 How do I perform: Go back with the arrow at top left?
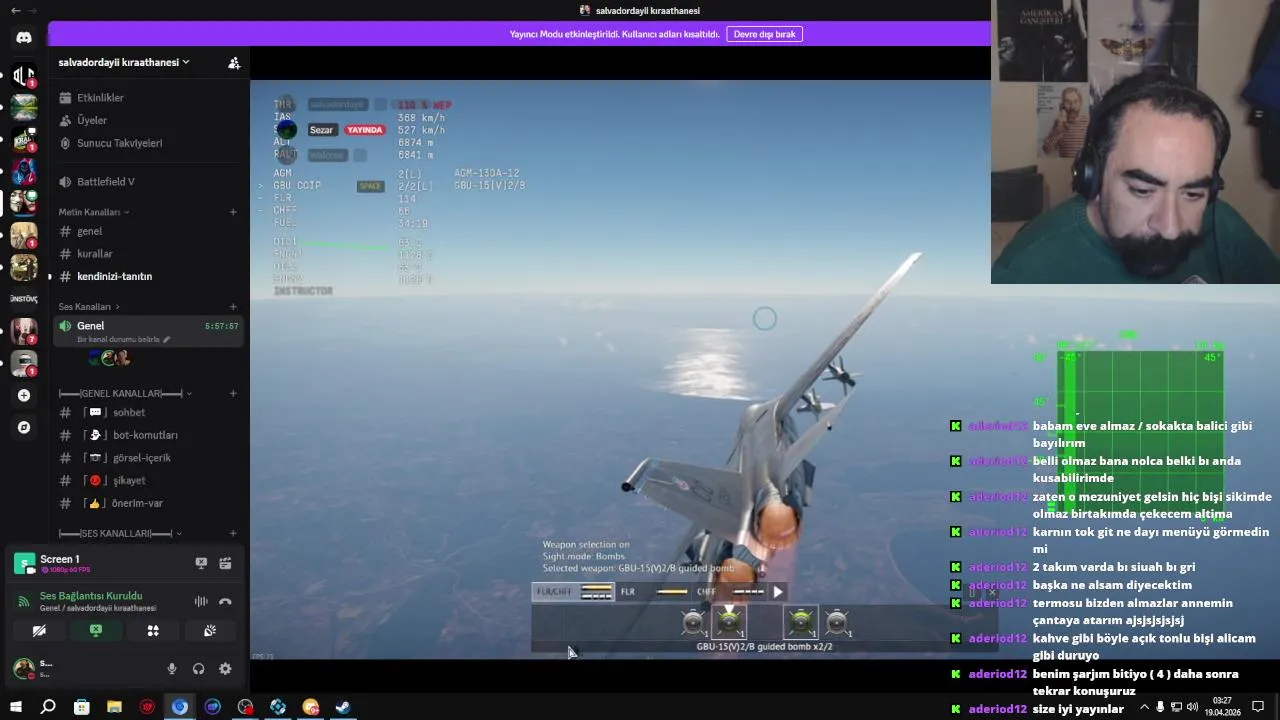coord(15,10)
